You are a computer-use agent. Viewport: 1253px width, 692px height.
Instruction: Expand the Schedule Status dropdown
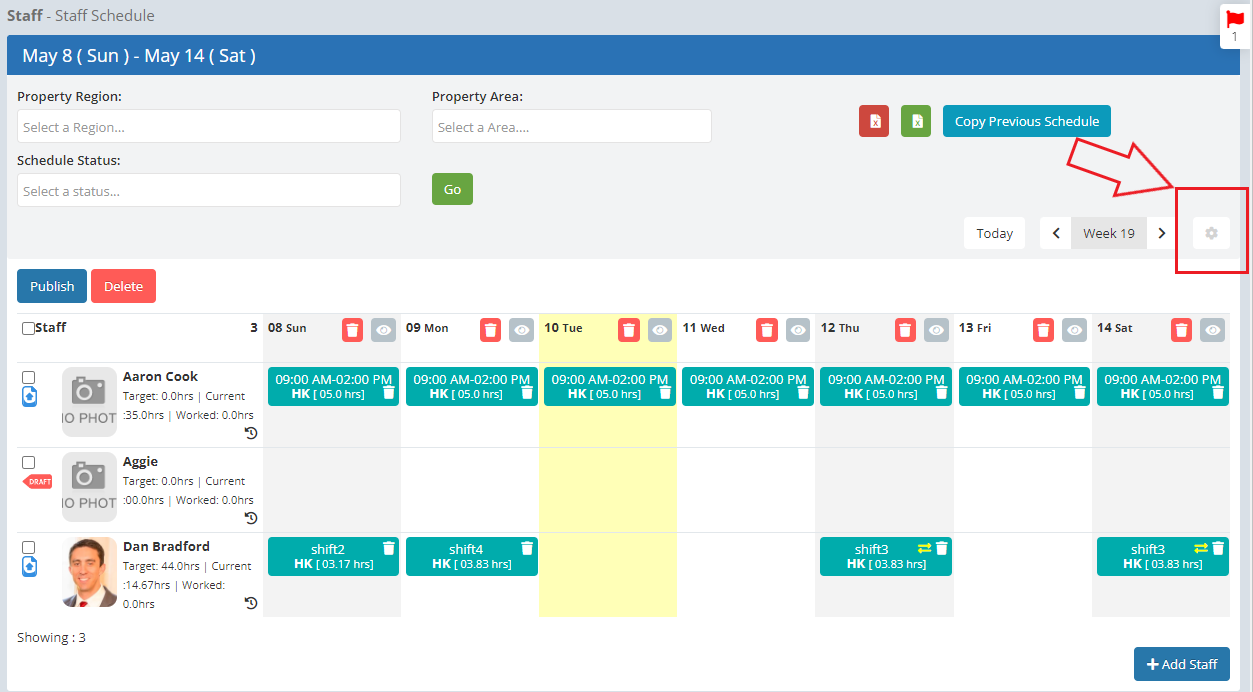point(209,190)
